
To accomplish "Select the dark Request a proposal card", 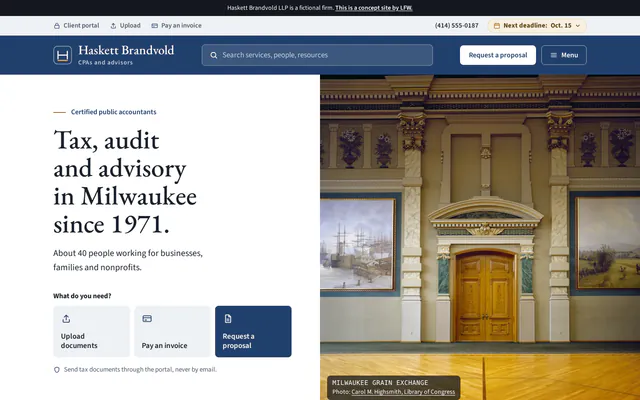I will pyautogui.click(x=253, y=331).
